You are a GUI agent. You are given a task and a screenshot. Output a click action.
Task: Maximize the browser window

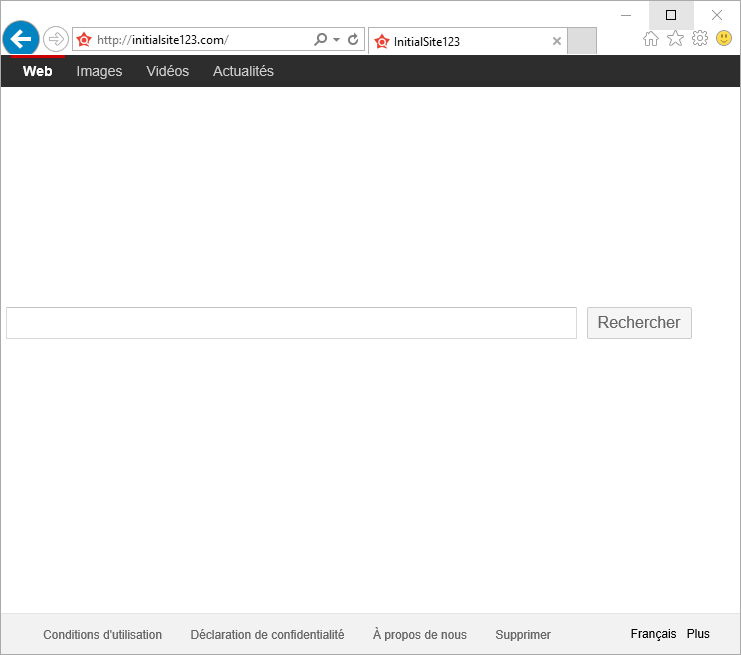click(671, 15)
